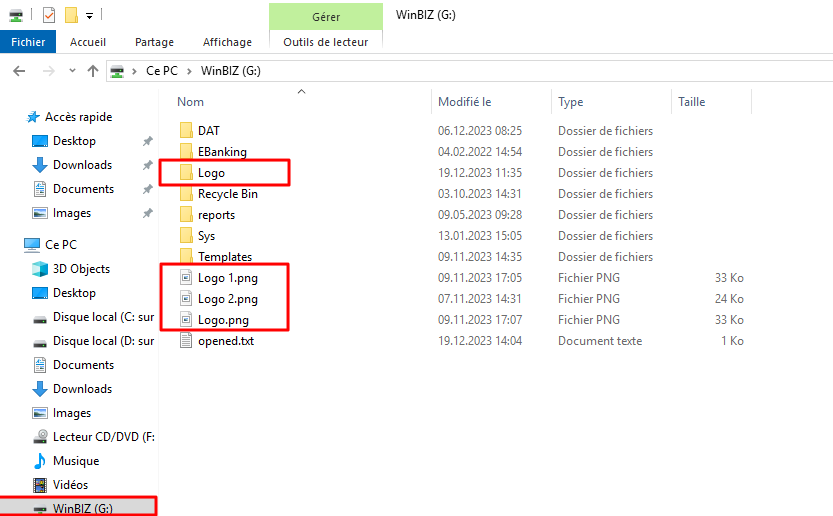Click Ce PC in the address breadcrumb

(x=162, y=71)
